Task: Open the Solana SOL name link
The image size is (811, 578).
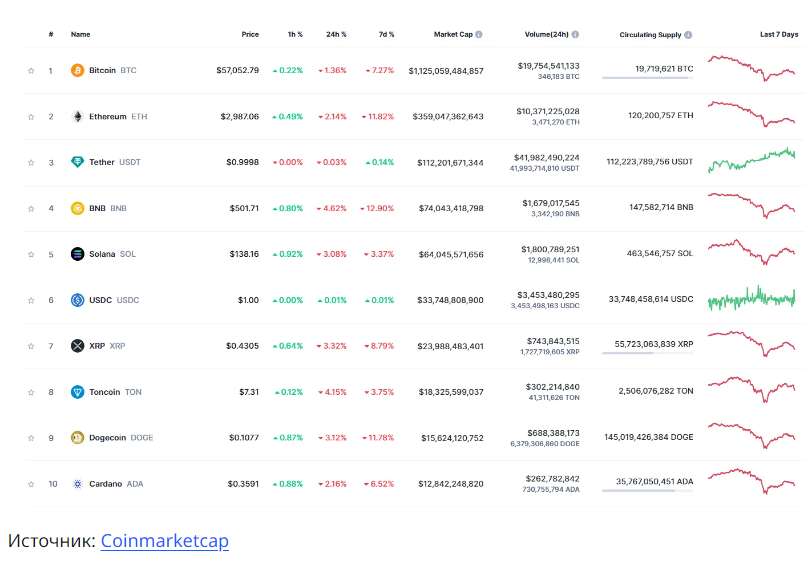Action: (112, 254)
